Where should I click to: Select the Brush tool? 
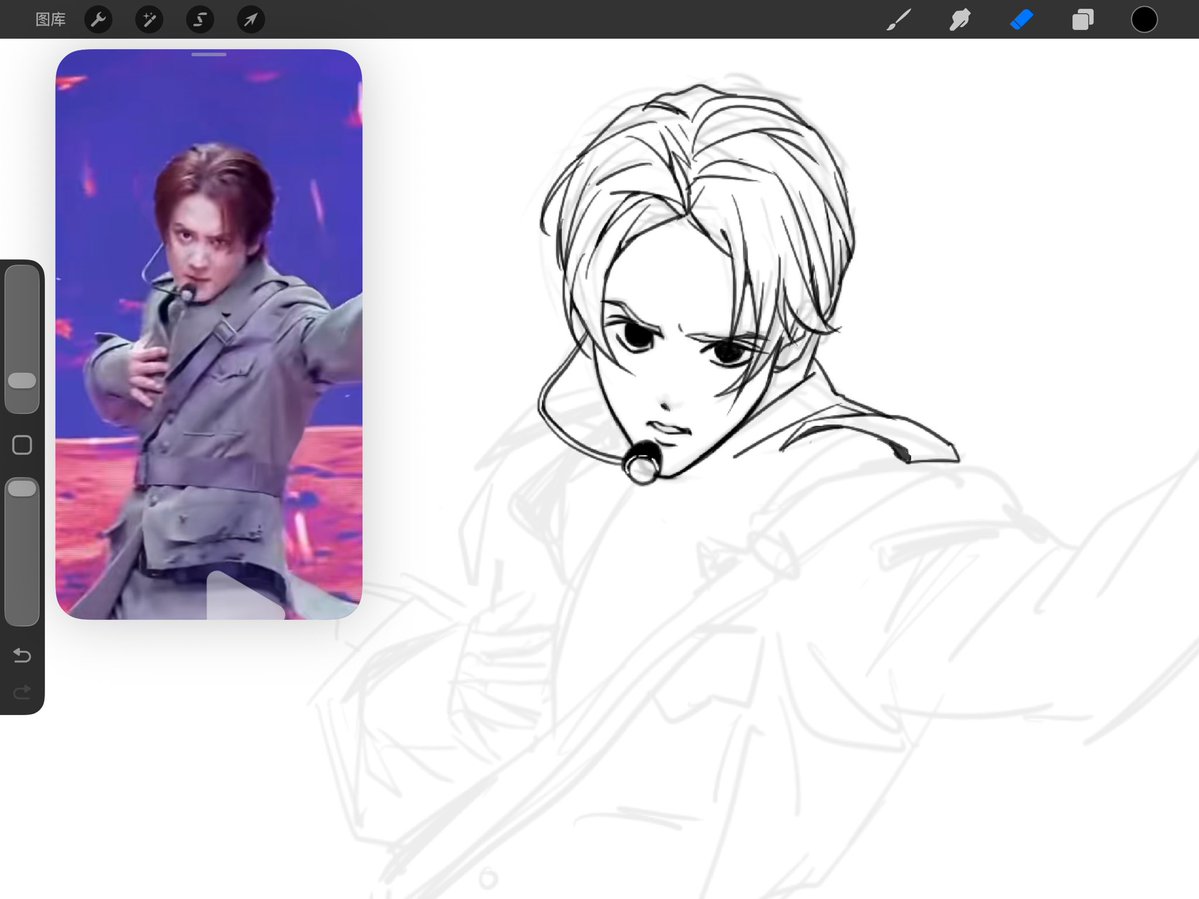pos(899,19)
